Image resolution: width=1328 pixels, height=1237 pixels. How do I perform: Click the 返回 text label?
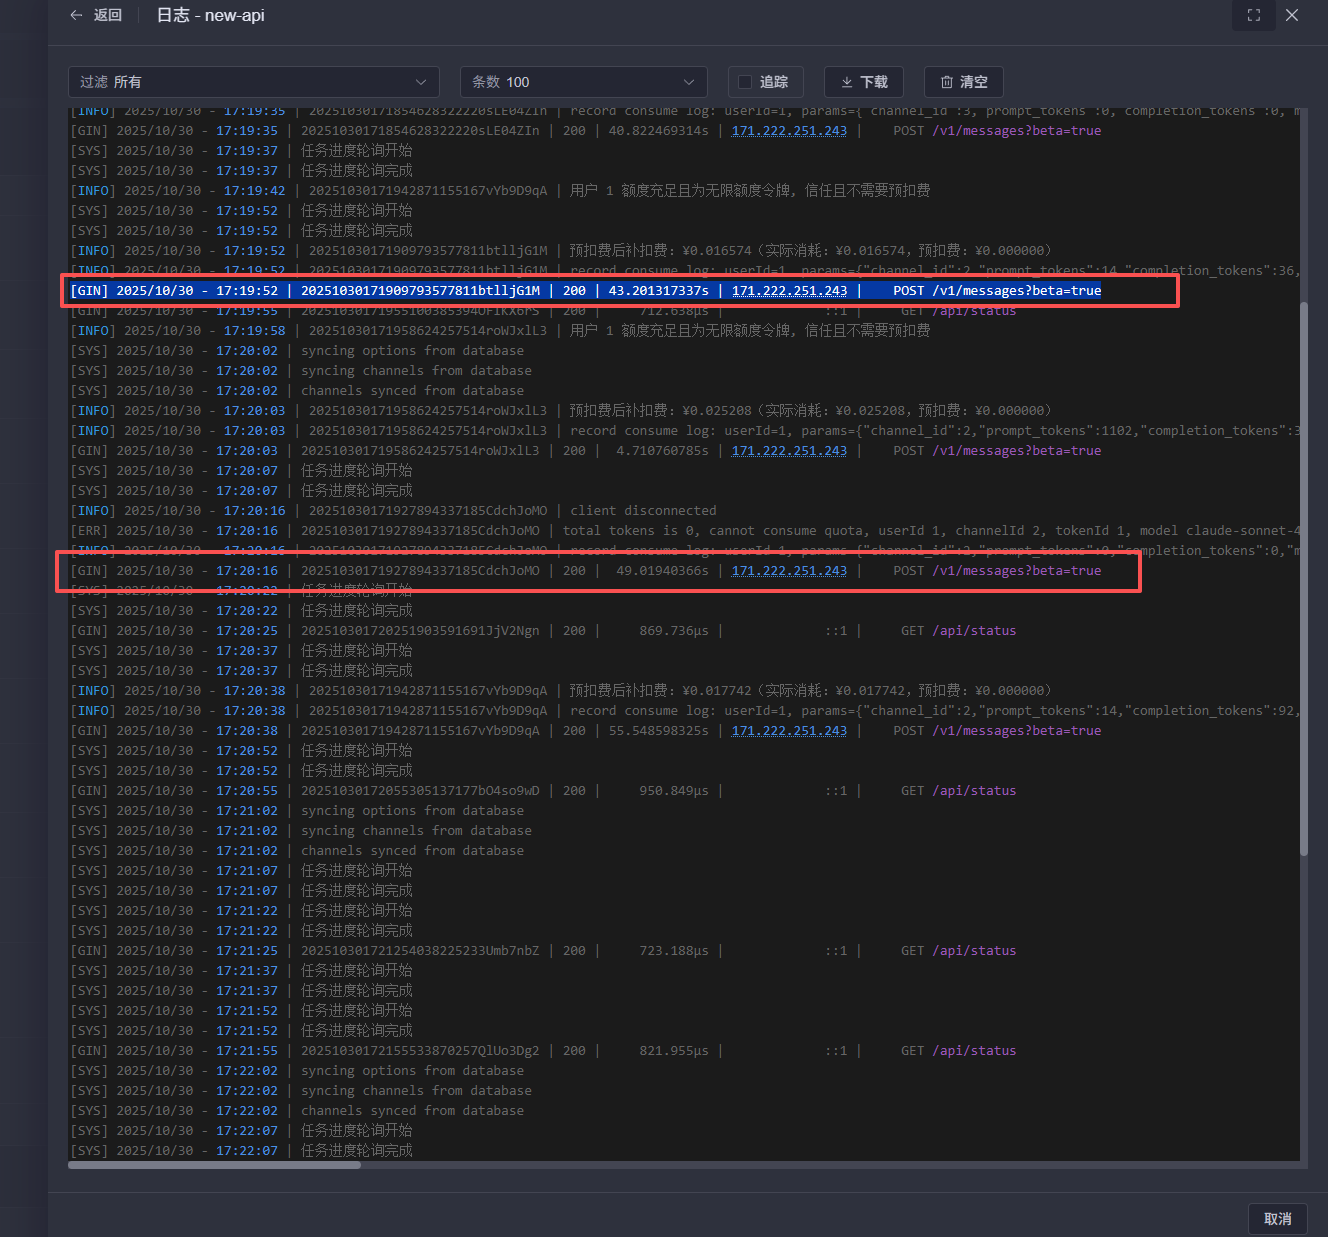coord(107,15)
